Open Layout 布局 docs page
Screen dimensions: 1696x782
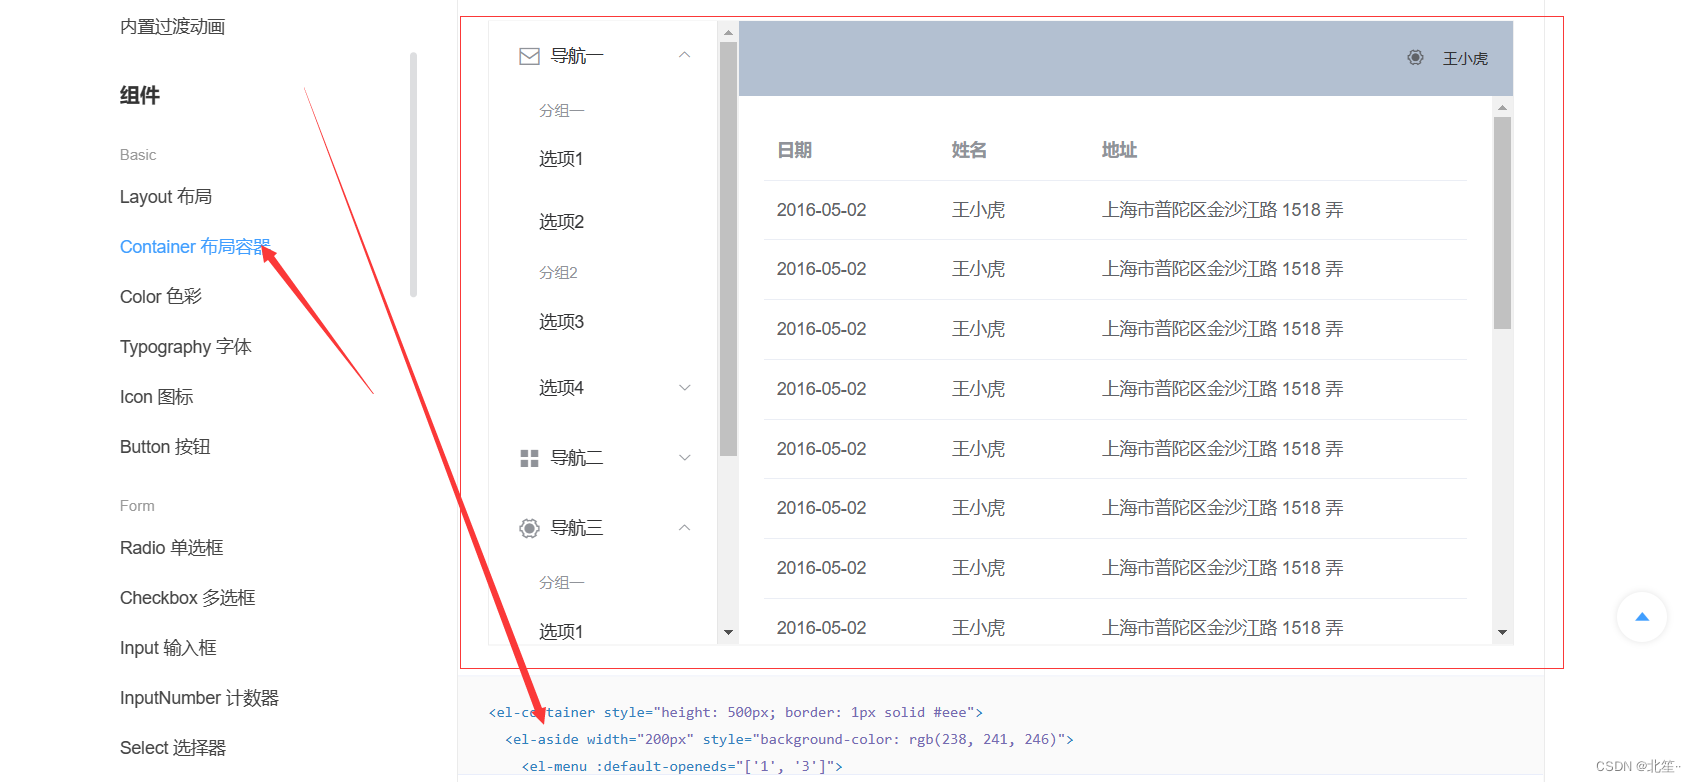click(166, 197)
